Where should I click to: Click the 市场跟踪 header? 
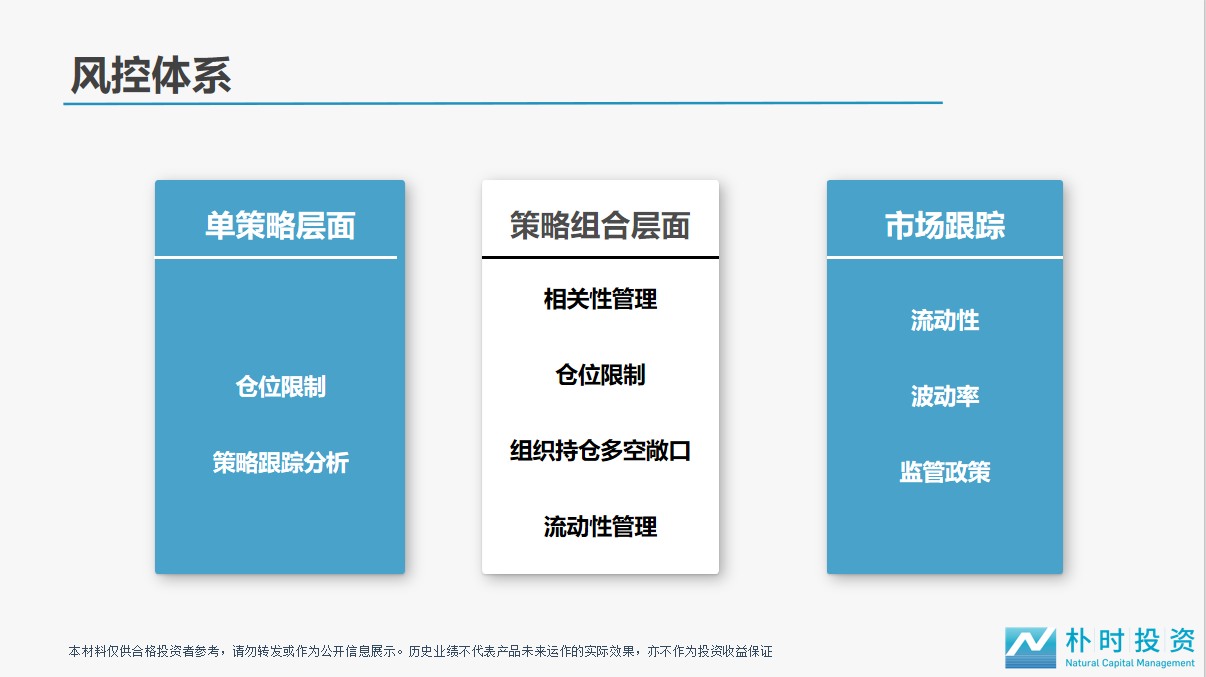click(x=944, y=226)
